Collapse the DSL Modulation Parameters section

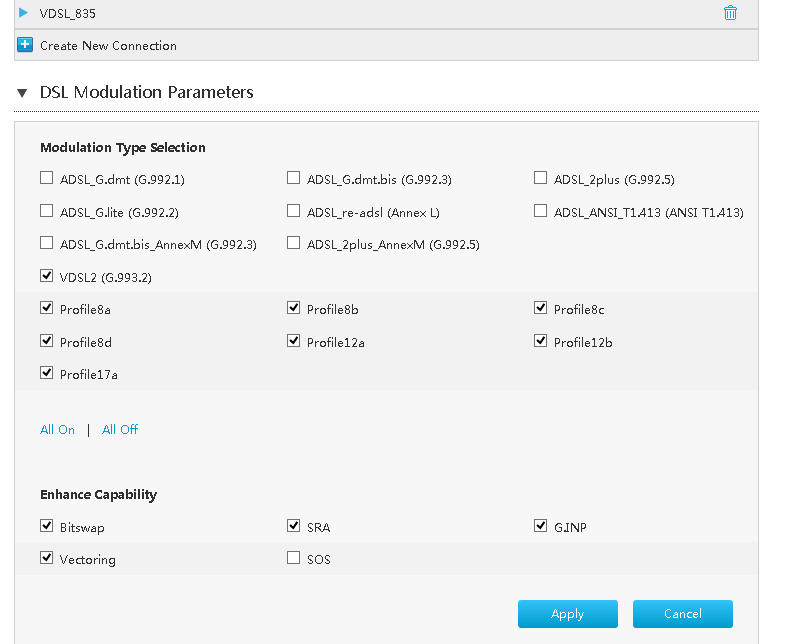[23, 92]
